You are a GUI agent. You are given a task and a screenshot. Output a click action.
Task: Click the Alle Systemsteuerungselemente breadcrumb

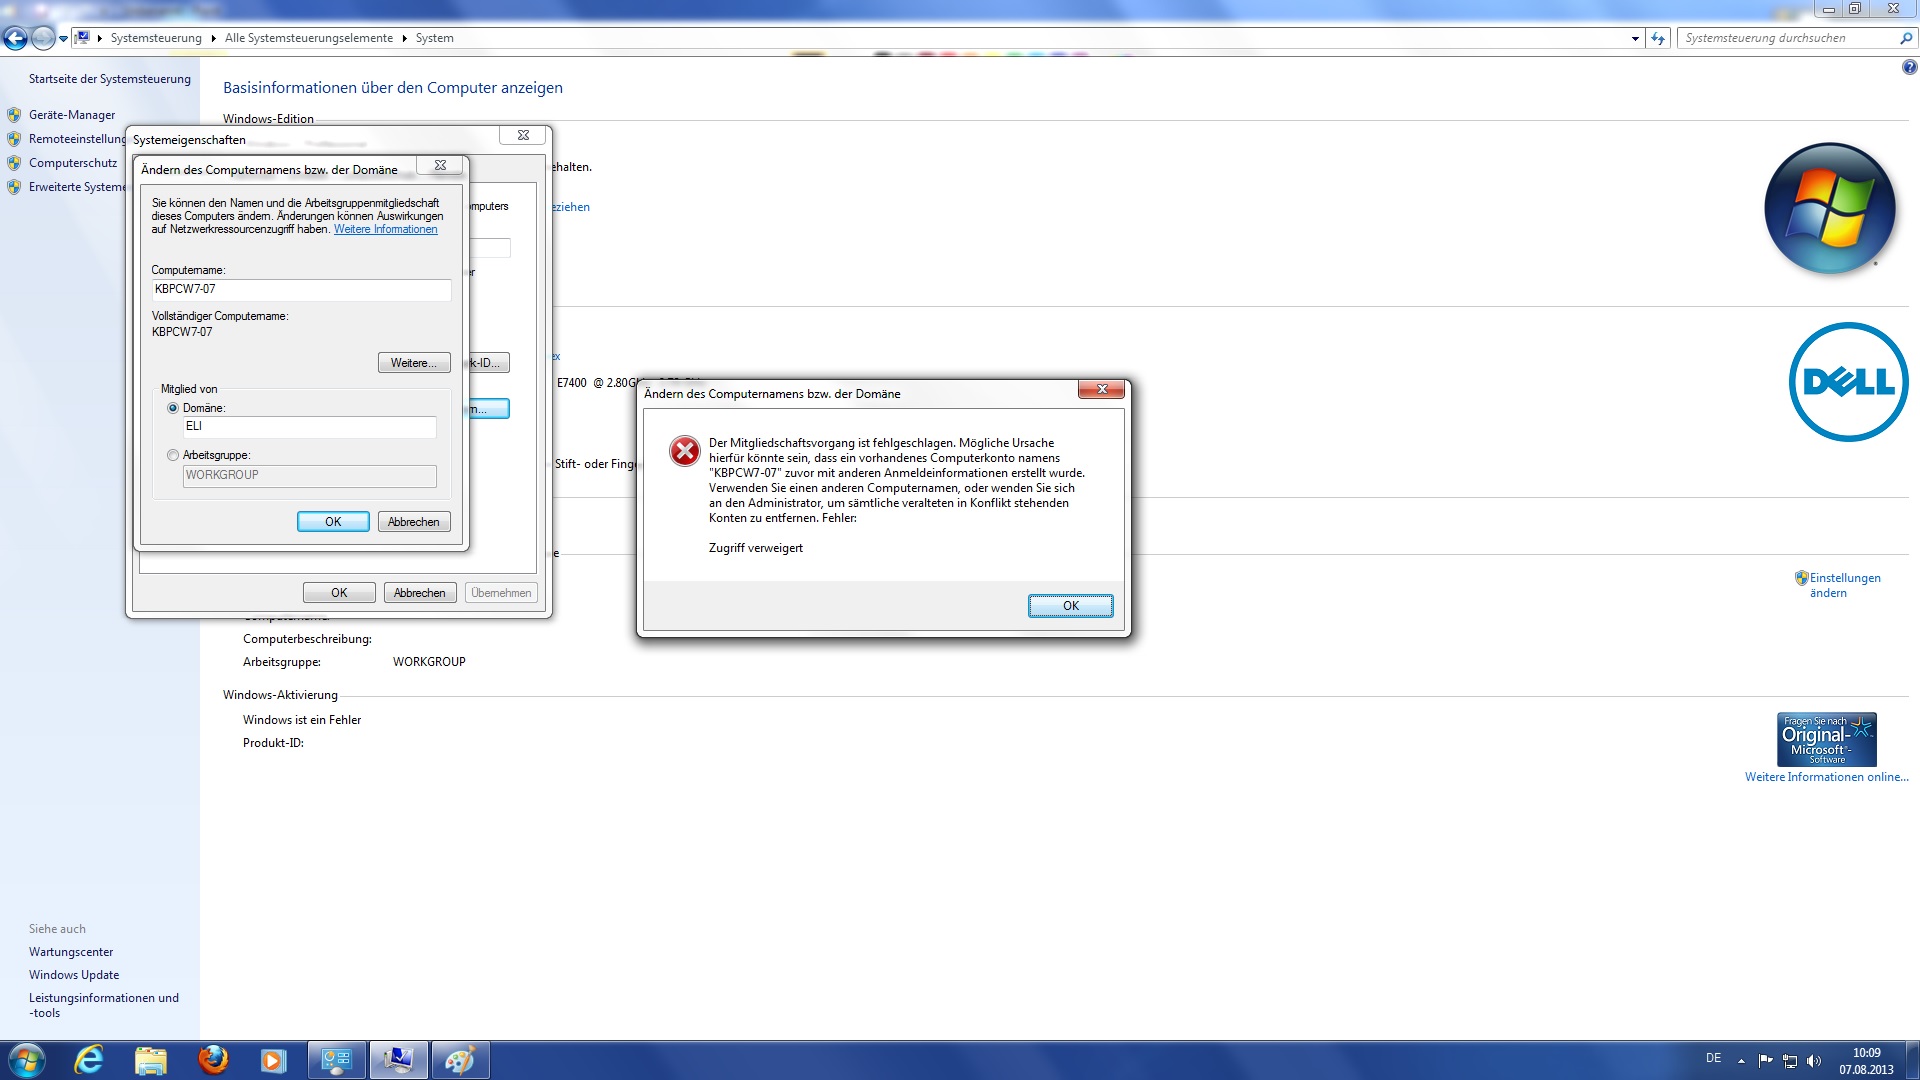308,38
